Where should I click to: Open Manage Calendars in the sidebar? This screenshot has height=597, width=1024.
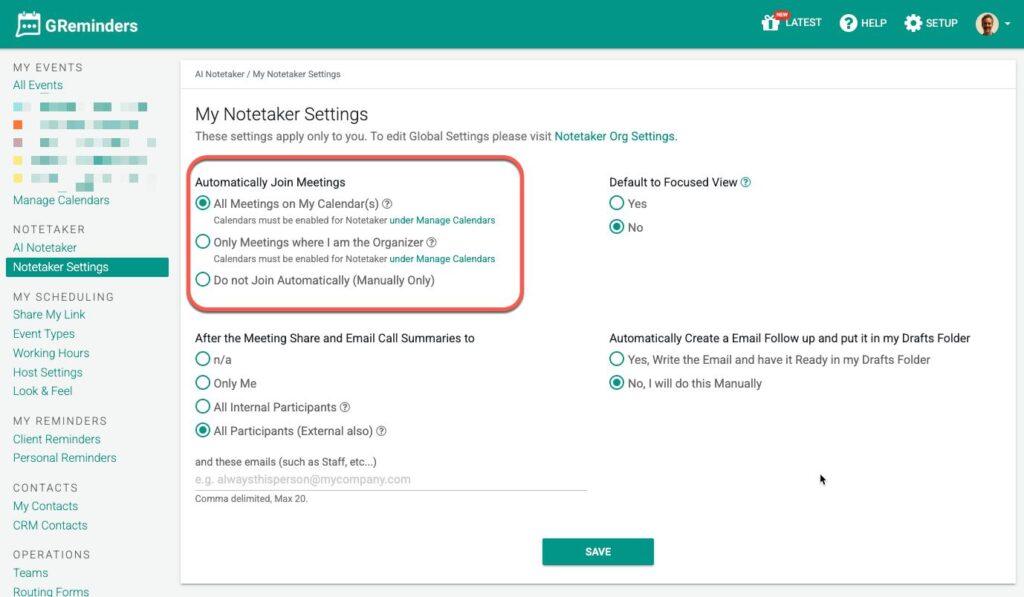(x=61, y=200)
